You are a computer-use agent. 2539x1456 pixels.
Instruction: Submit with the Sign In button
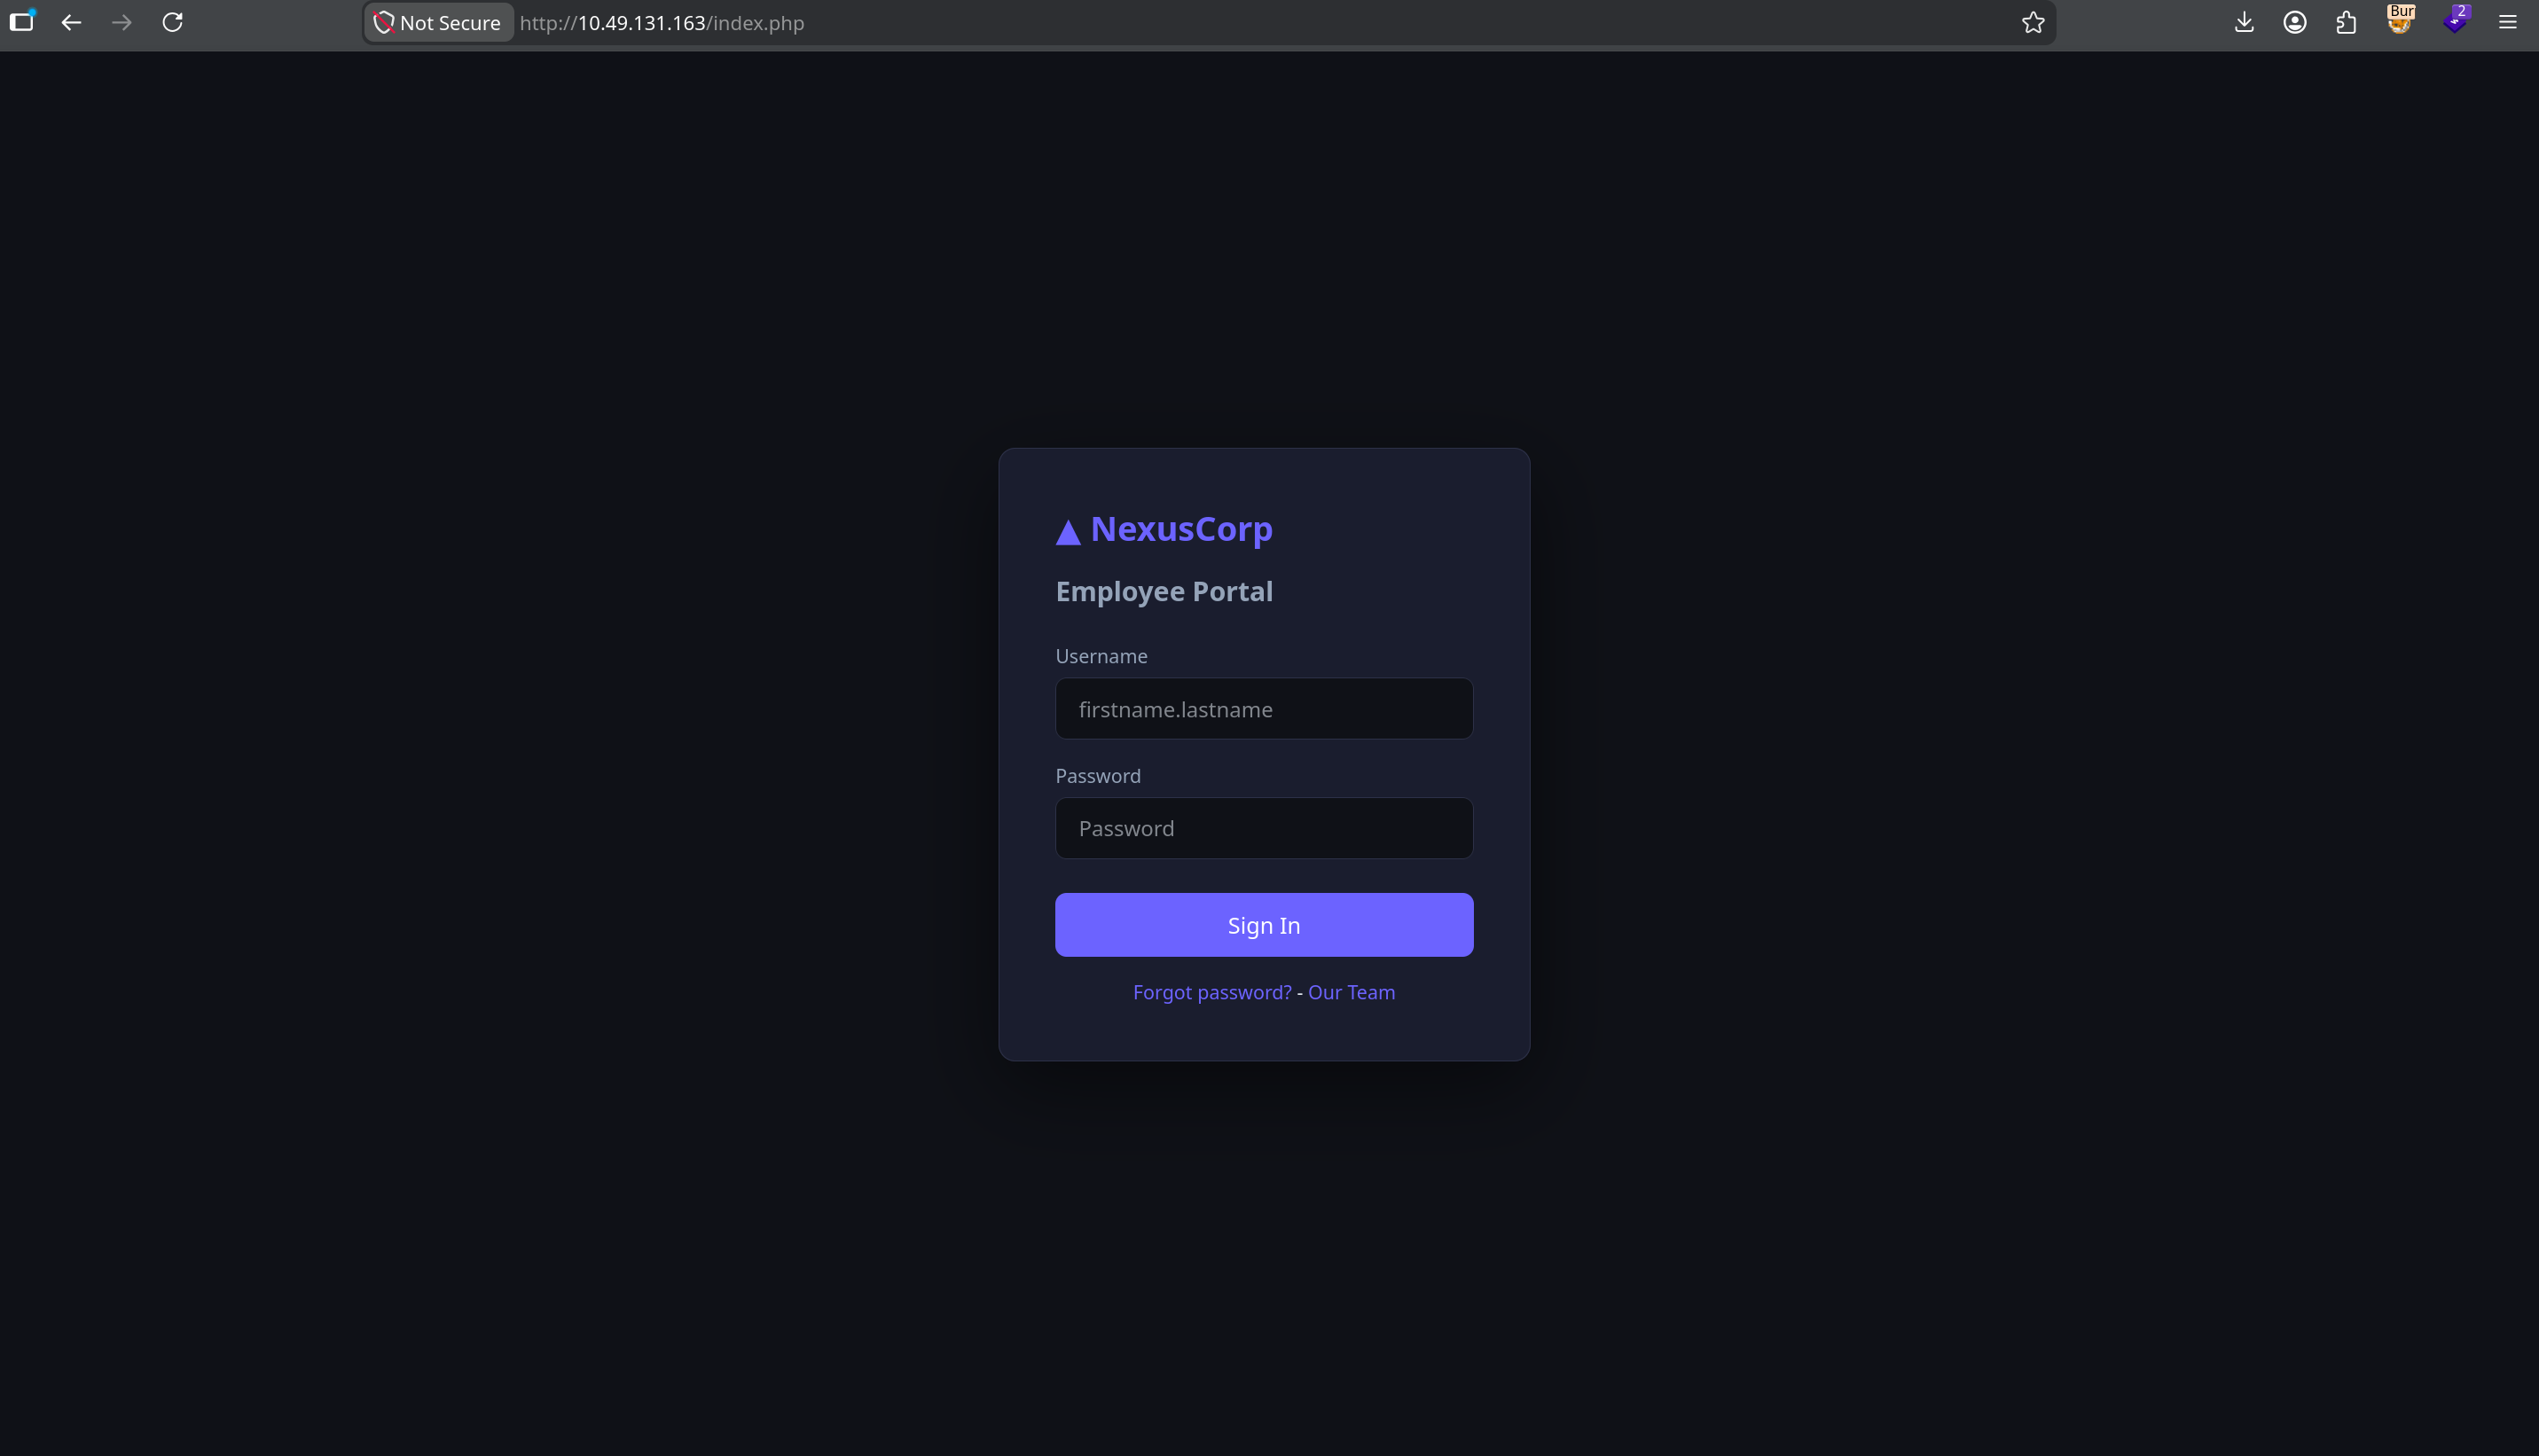tap(1264, 925)
